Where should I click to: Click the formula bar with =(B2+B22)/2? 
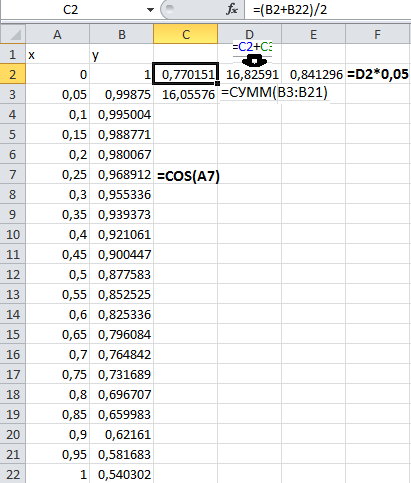pyautogui.click(x=328, y=10)
